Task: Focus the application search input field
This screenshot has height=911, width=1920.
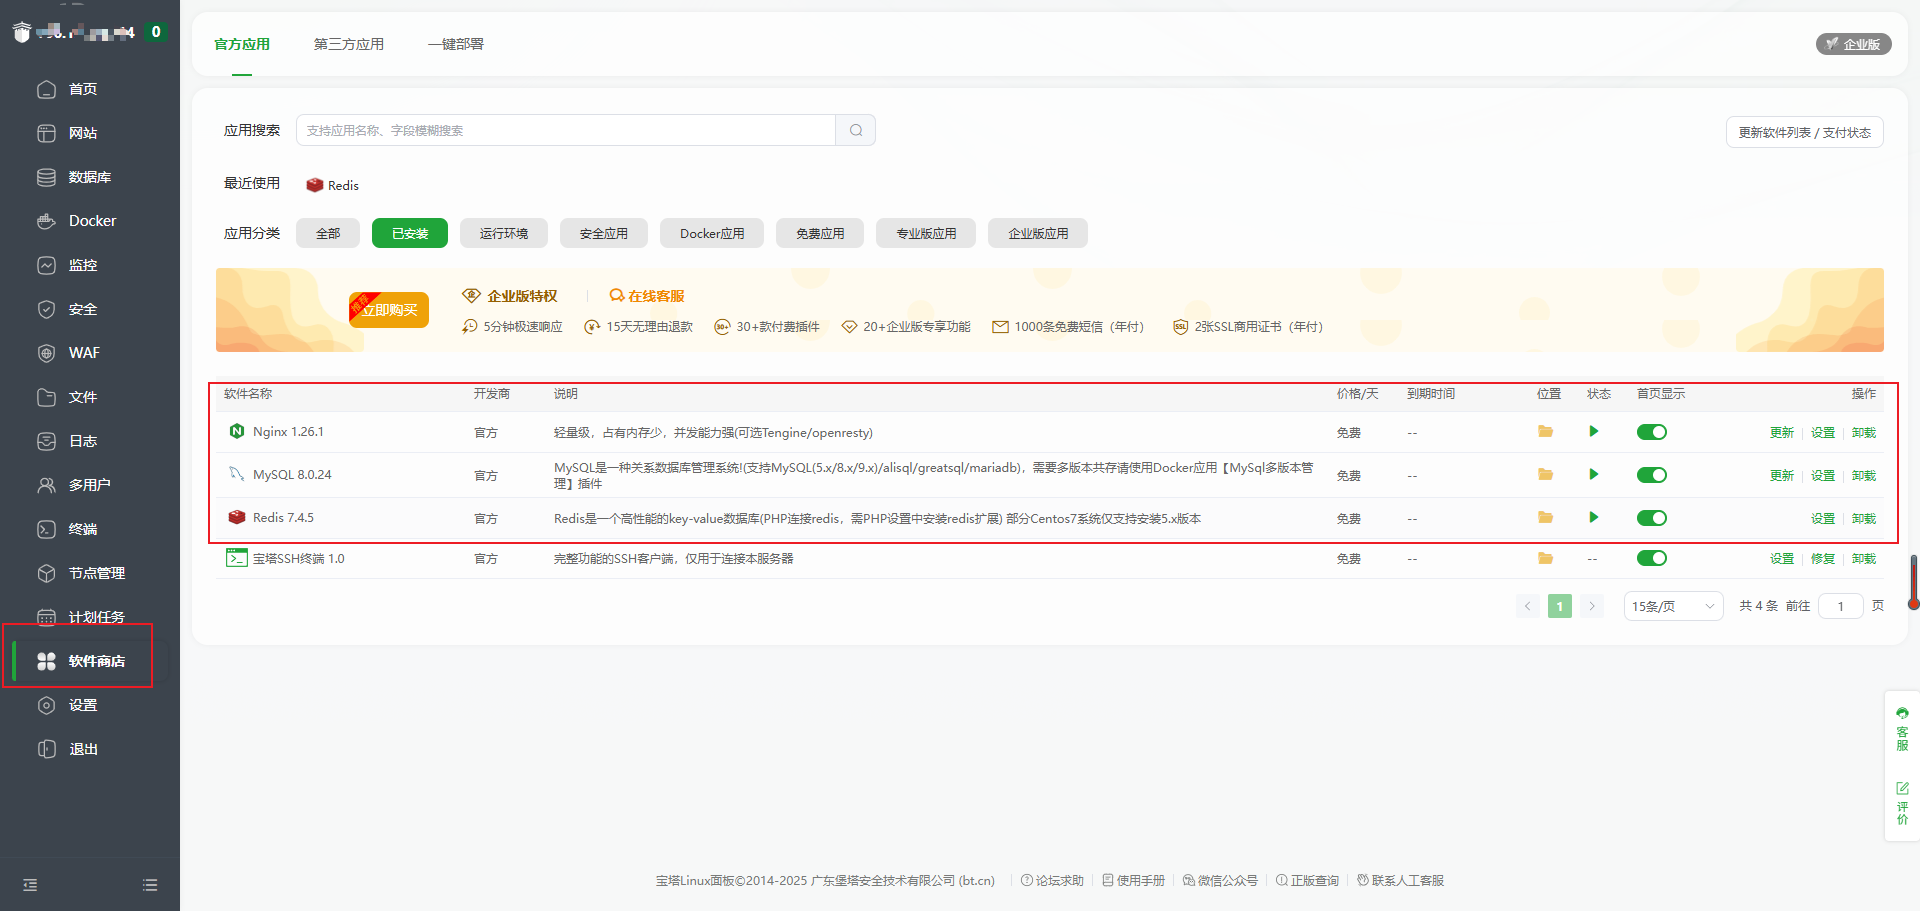Action: pyautogui.click(x=565, y=130)
